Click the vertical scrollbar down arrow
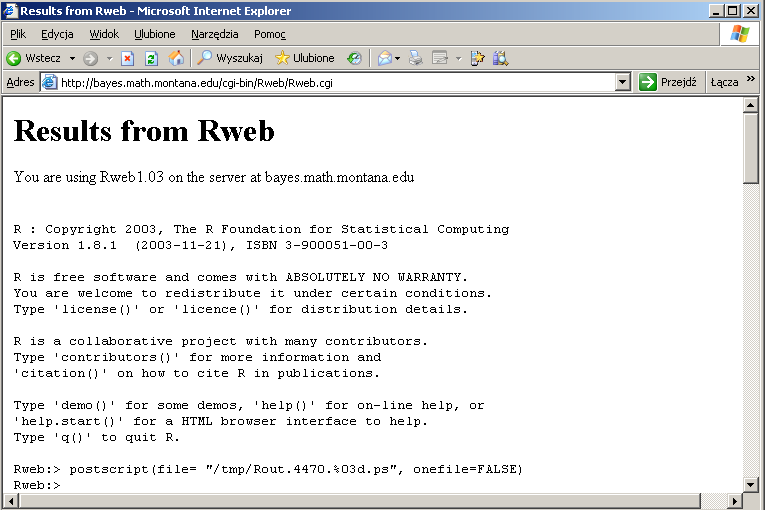The image size is (765, 510). [x=750, y=485]
